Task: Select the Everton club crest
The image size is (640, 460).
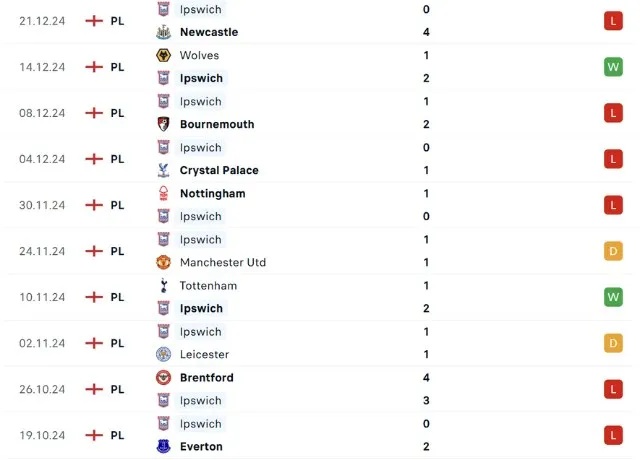Action: 163,446
